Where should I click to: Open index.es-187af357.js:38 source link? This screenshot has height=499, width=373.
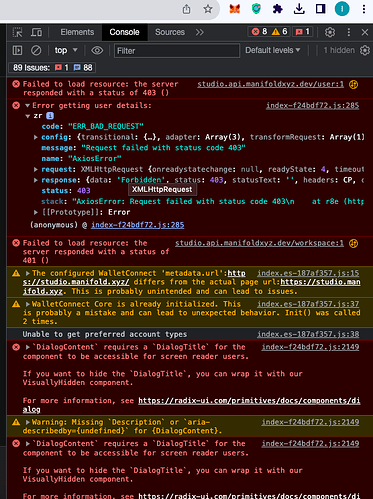(308, 334)
